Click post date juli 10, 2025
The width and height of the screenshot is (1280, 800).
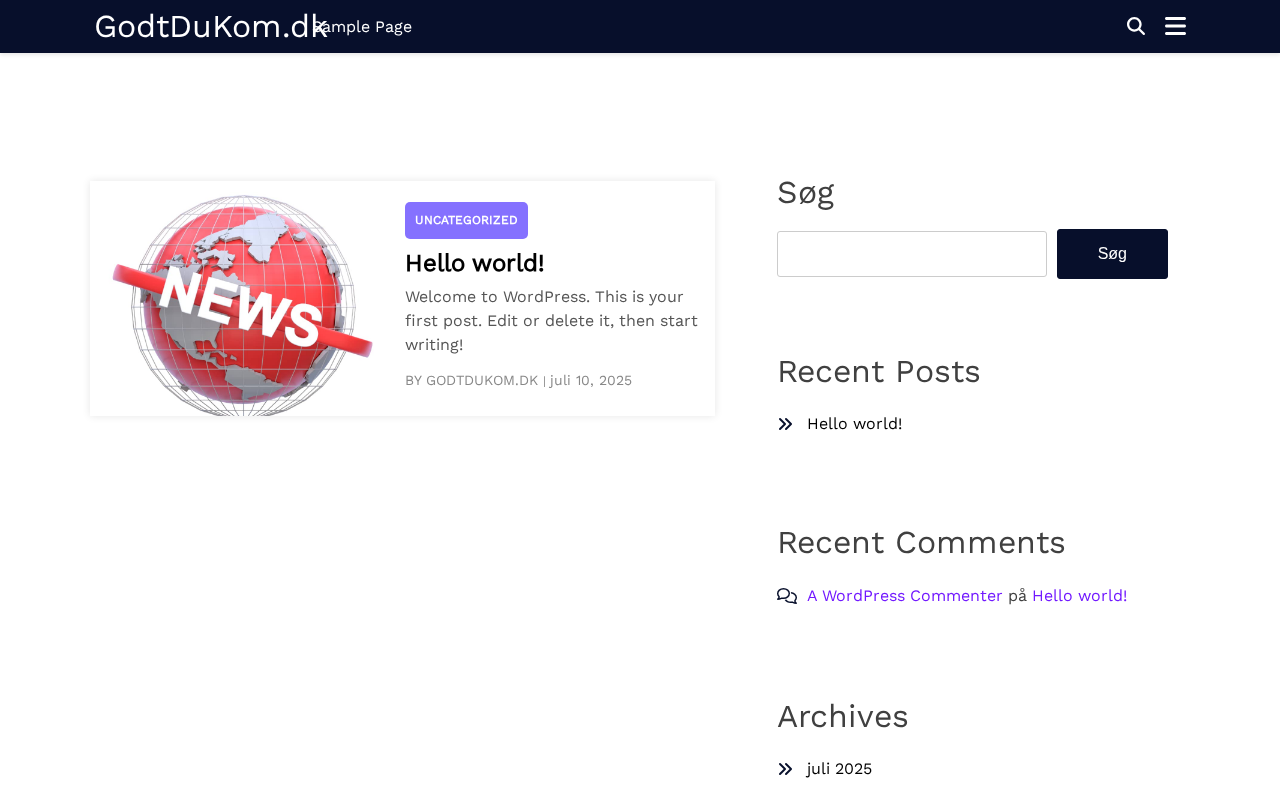coord(591,380)
